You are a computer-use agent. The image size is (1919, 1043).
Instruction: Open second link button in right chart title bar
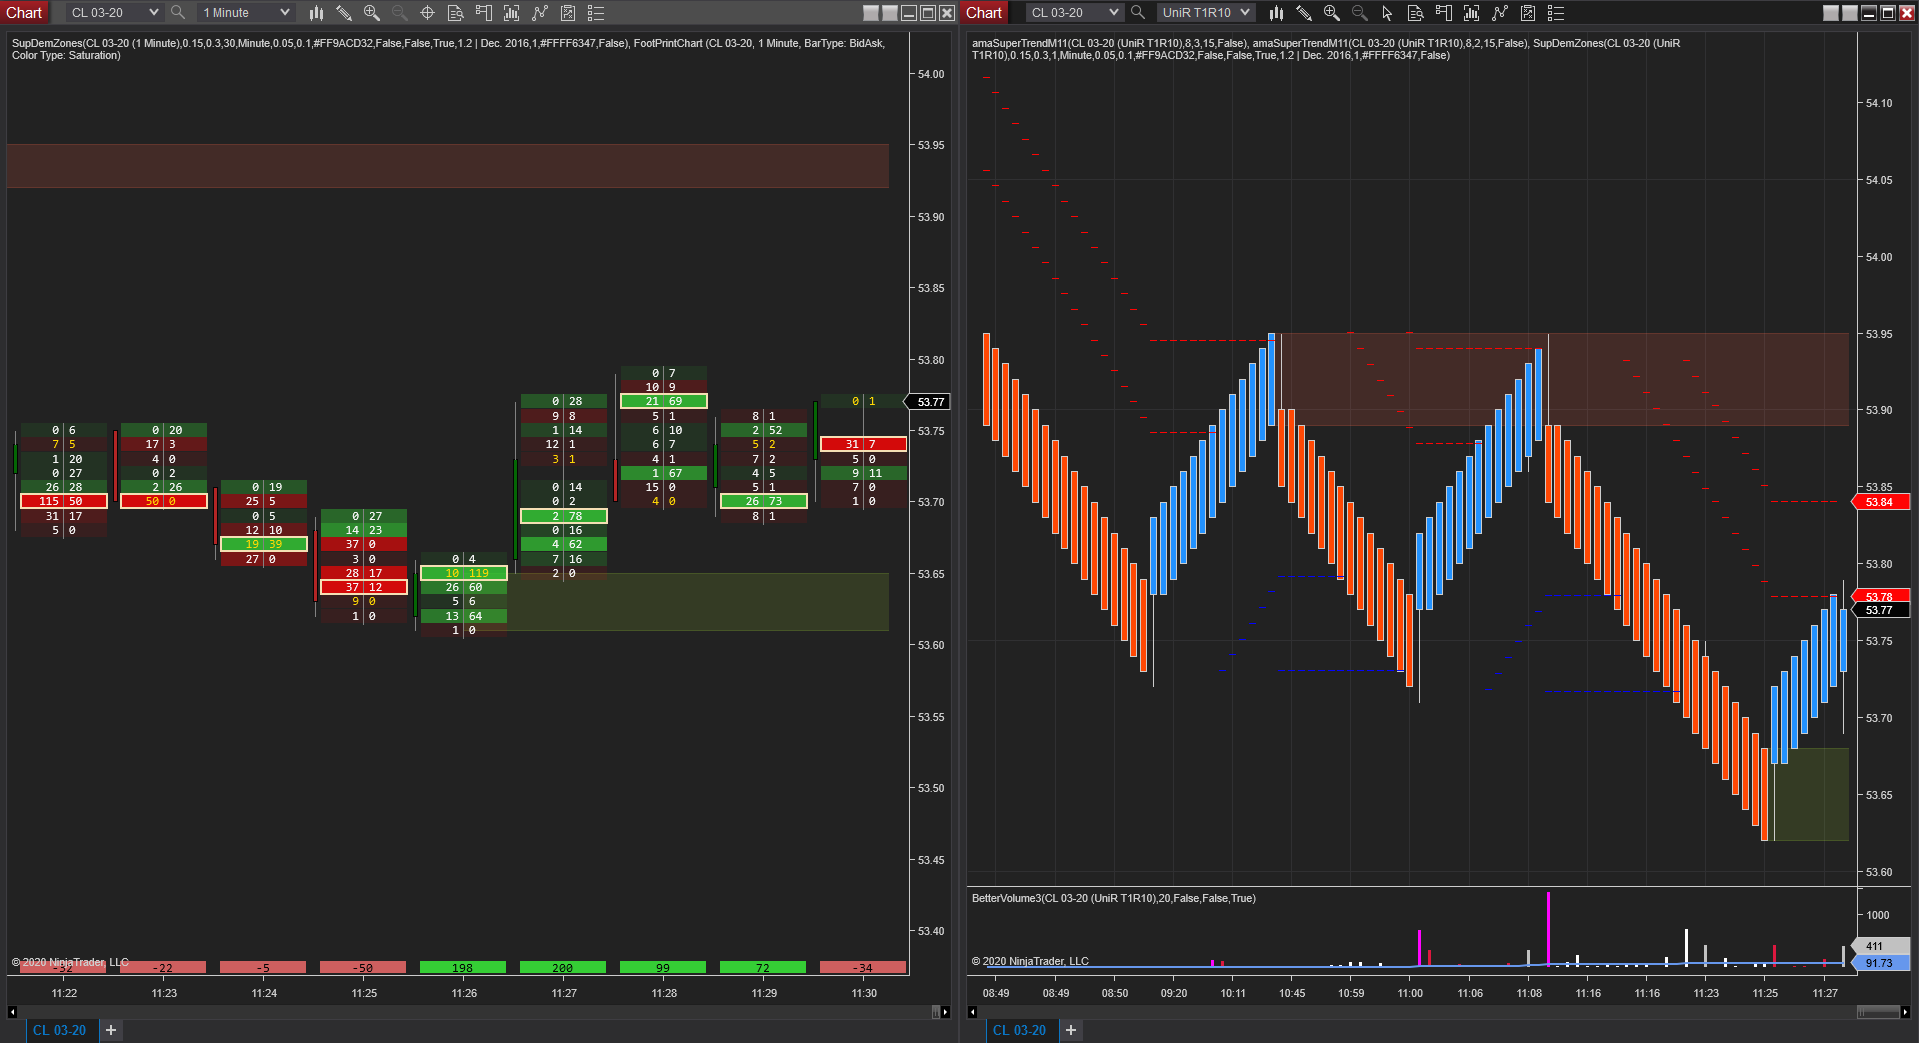point(1850,13)
